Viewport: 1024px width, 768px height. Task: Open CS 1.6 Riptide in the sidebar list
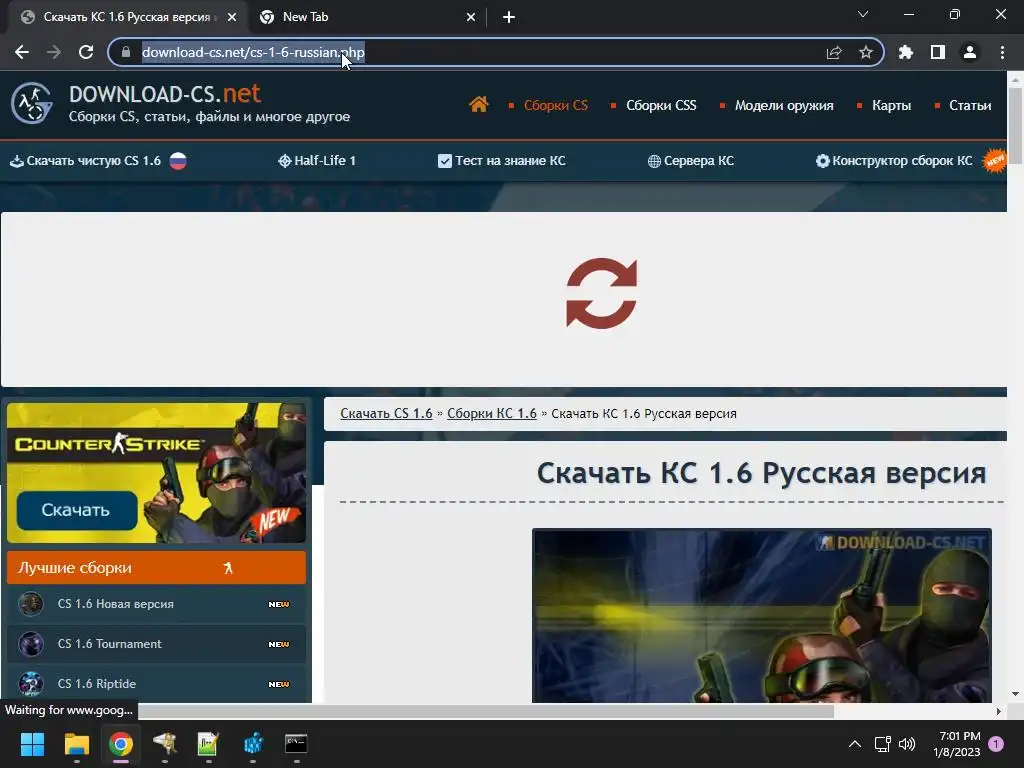click(156, 684)
